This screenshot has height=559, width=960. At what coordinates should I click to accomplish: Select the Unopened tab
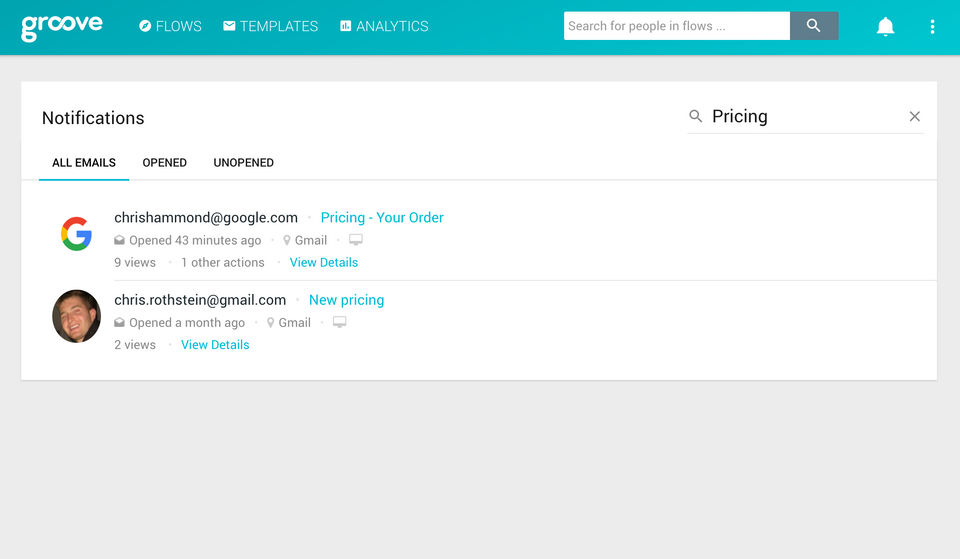point(243,162)
